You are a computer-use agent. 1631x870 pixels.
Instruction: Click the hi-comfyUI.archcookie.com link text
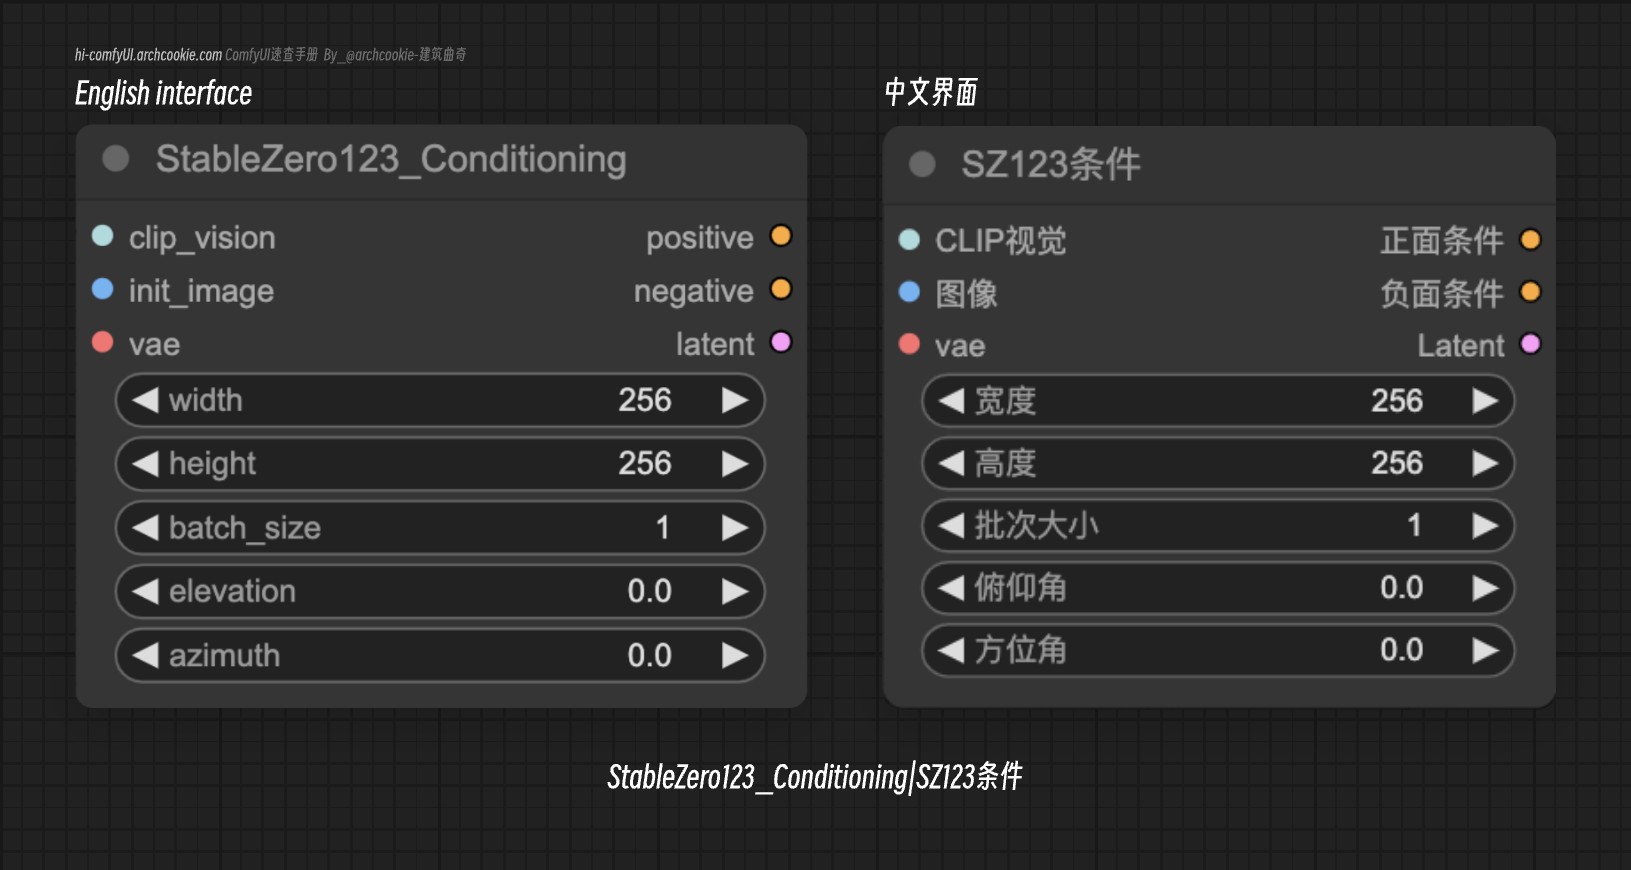pyautogui.click(x=148, y=55)
